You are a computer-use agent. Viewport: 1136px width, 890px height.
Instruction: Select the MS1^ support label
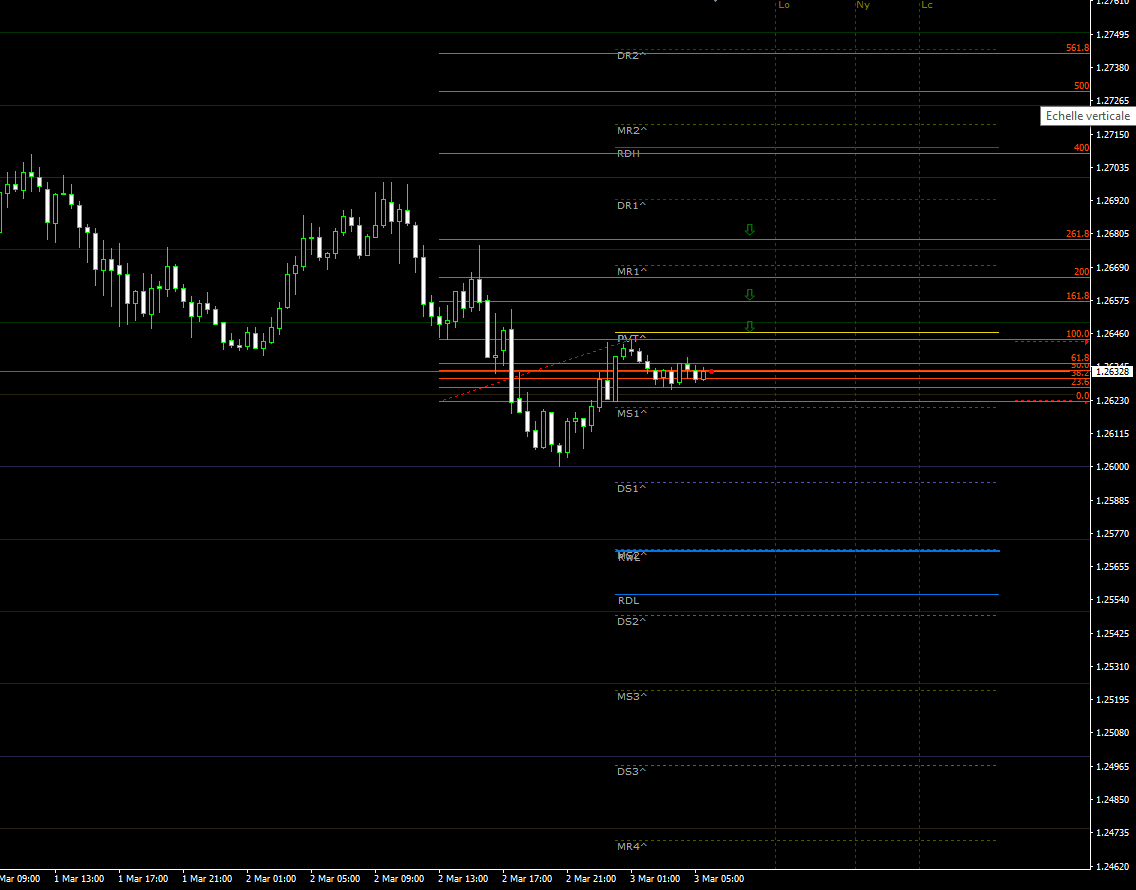[631, 413]
